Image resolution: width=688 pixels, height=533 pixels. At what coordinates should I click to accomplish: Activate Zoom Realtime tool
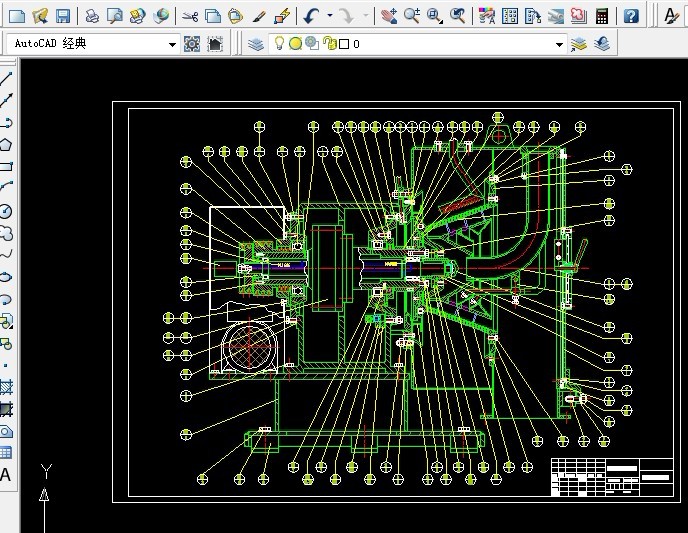point(412,17)
